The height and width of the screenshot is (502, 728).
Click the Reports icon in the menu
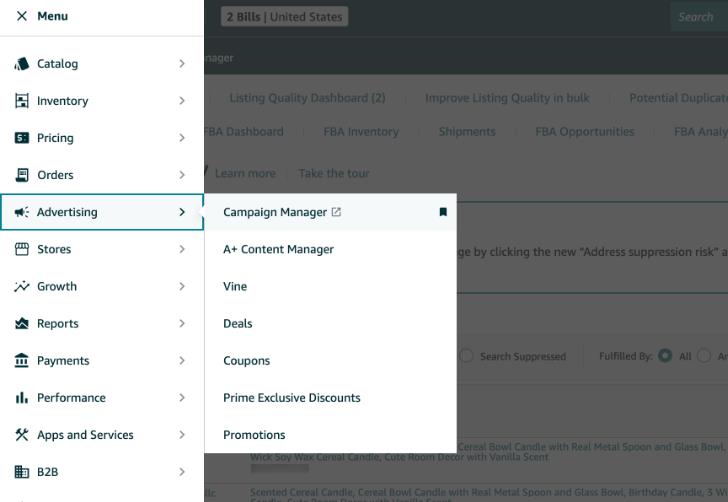[21, 324]
